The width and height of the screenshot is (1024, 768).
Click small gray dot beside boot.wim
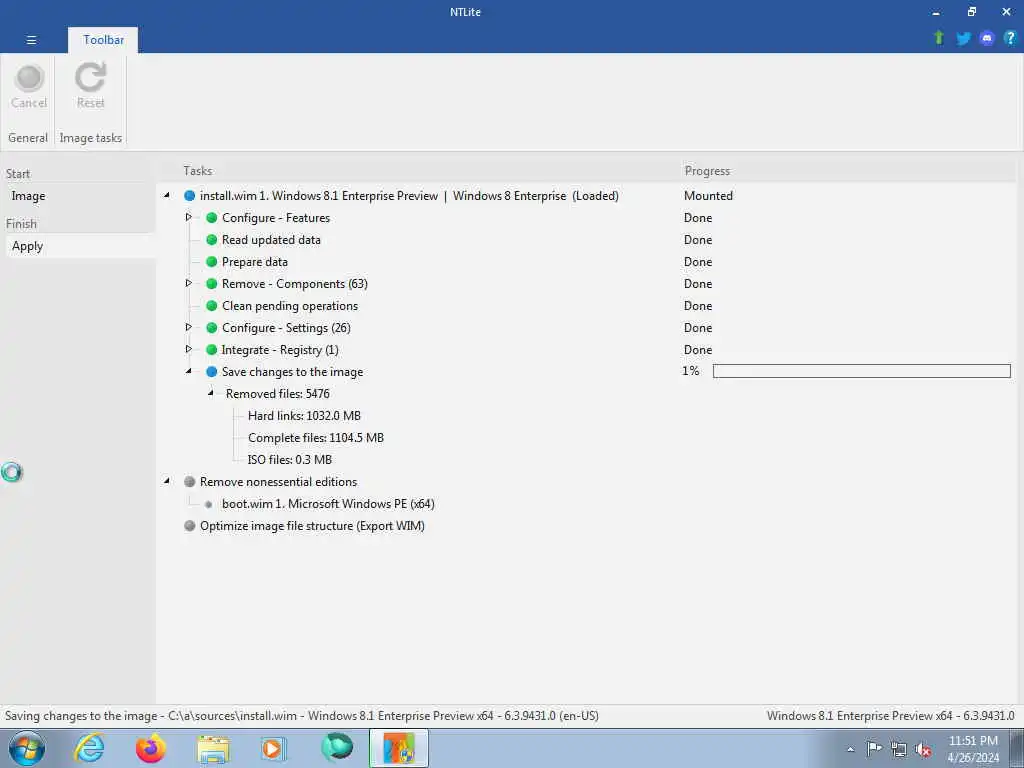pos(208,504)
